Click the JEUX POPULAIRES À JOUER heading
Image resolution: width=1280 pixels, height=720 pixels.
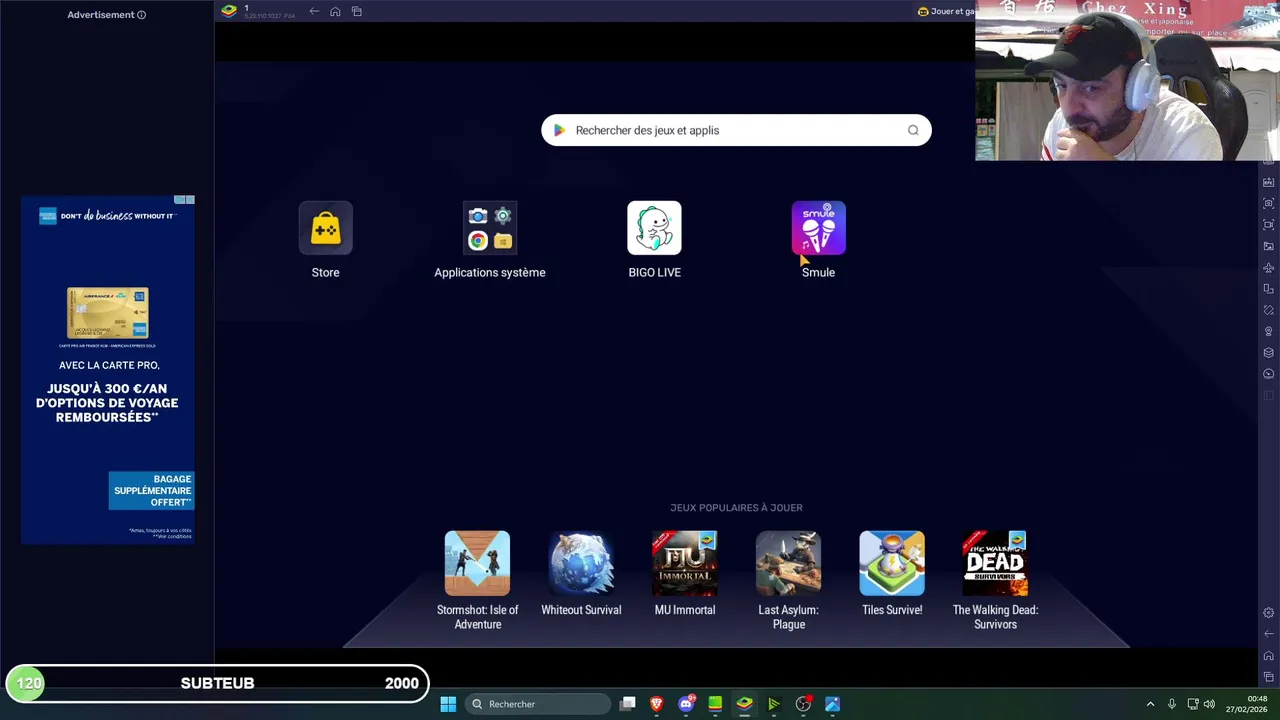coord(736,508)
